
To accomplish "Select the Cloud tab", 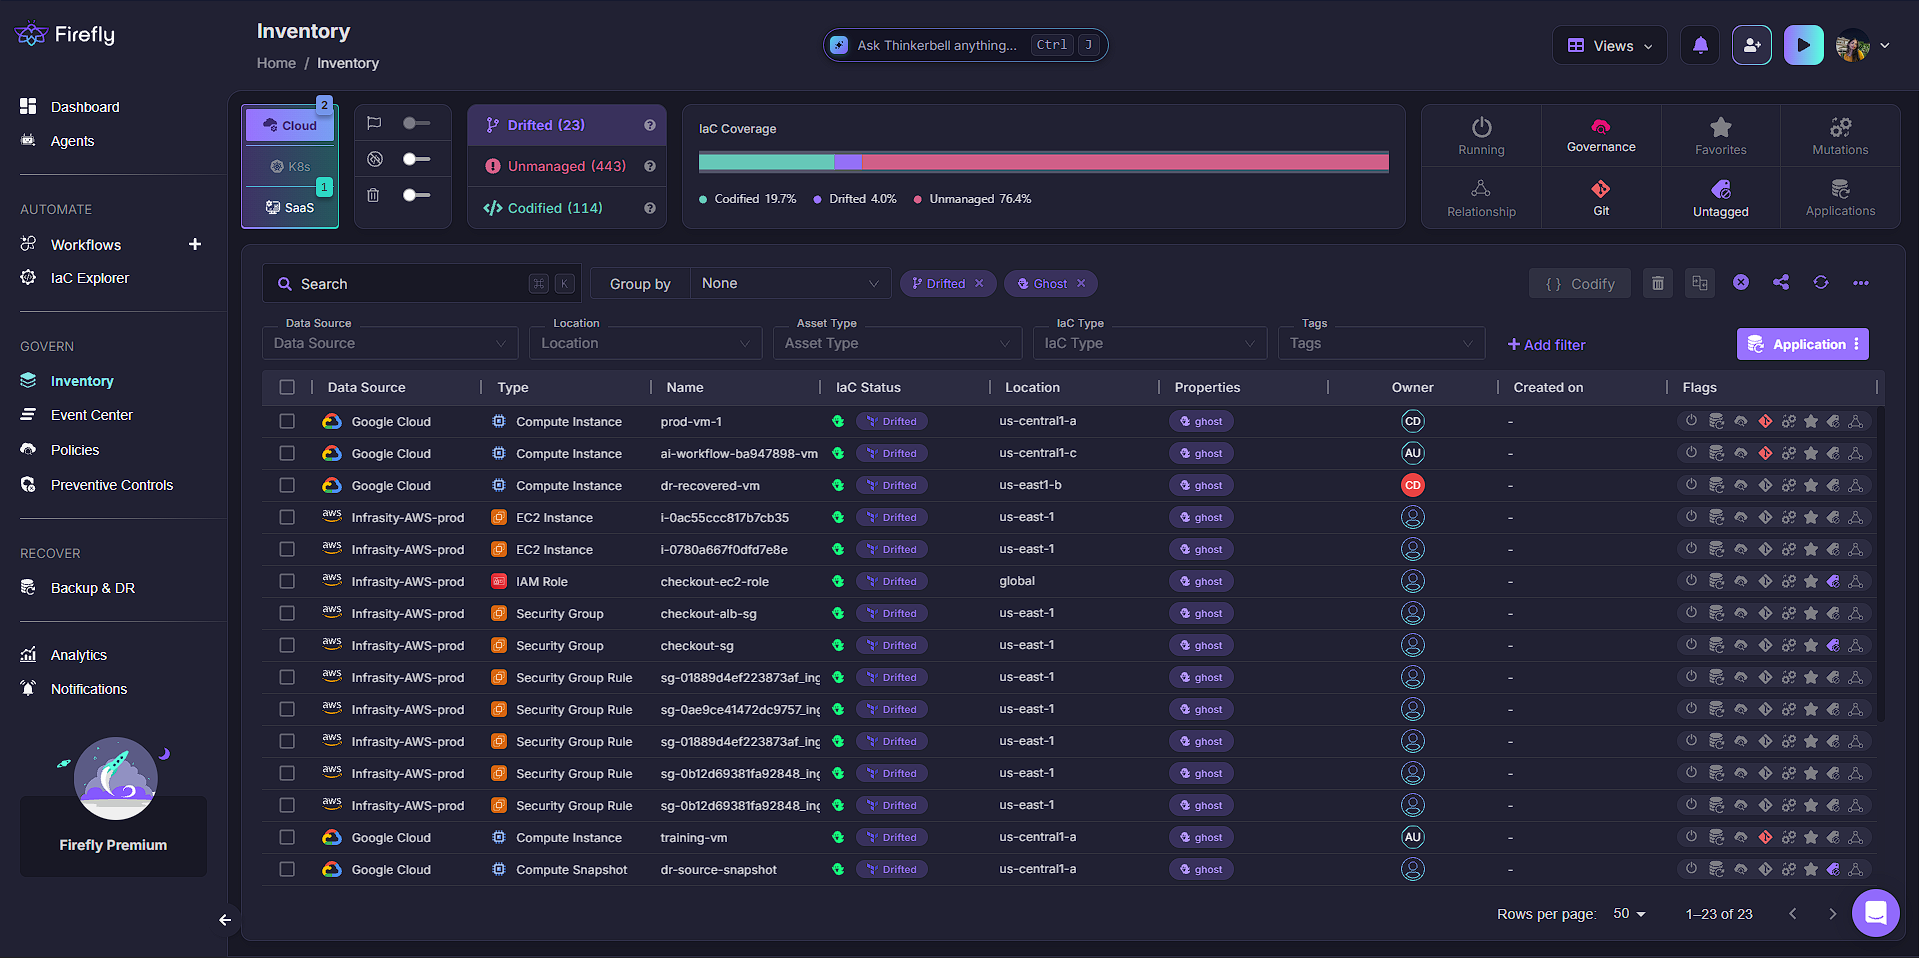I will tap(290, 125).
